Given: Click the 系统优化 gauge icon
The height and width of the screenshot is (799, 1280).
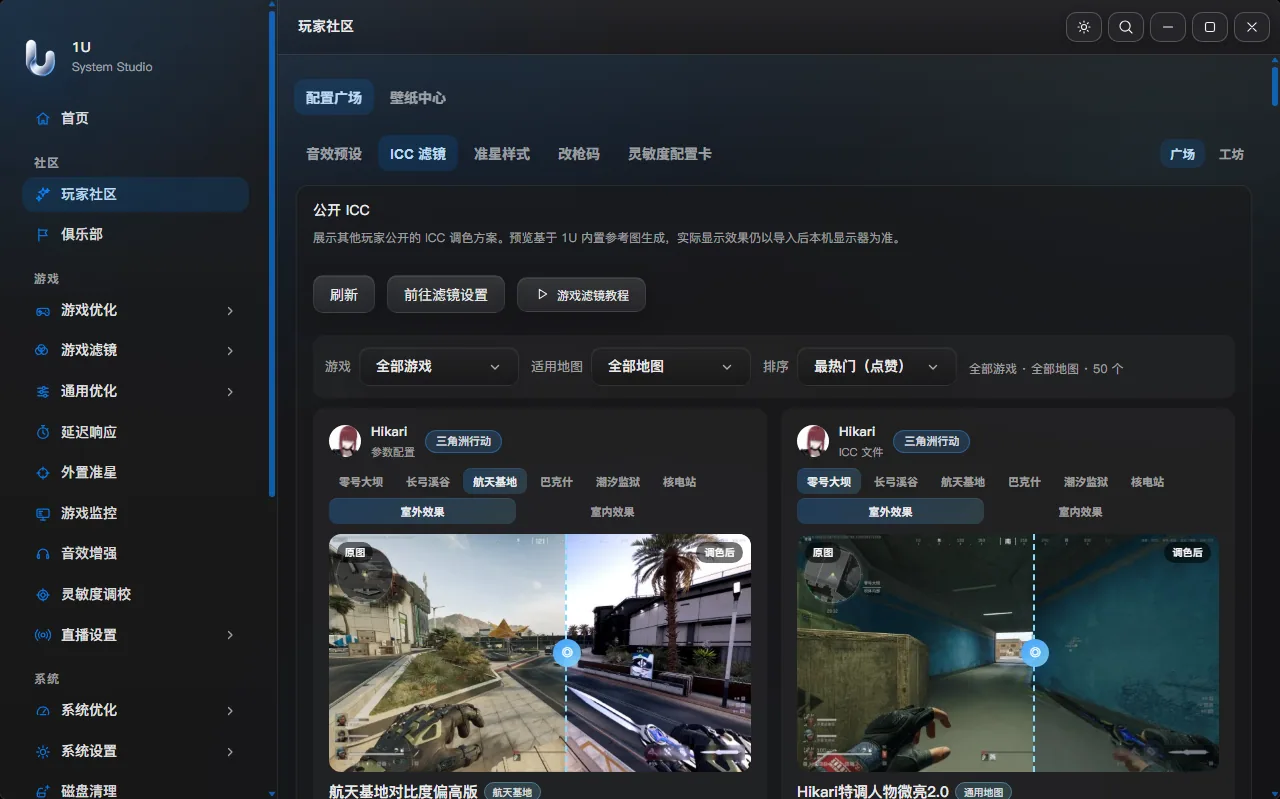Looking at the screenshot, I should 42,710.
